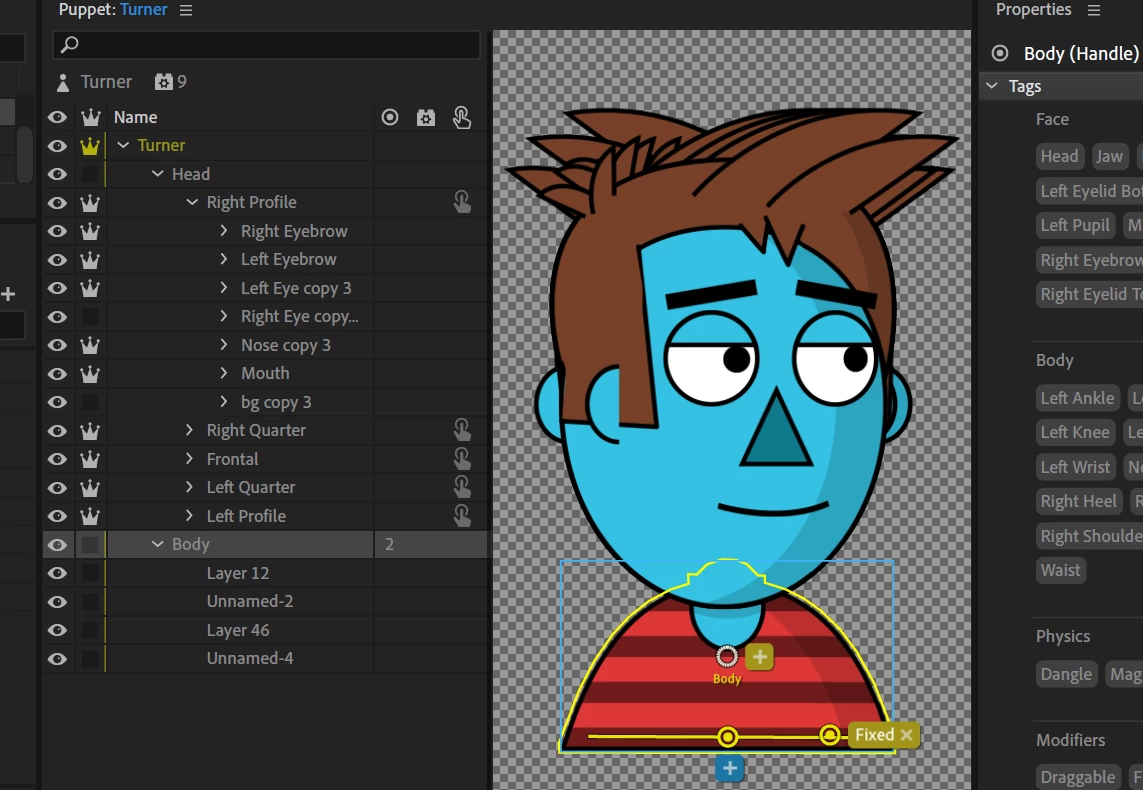1143x790 pixels.
Task: Hide Unnamed-4 with eye icon
Action: 57,659
